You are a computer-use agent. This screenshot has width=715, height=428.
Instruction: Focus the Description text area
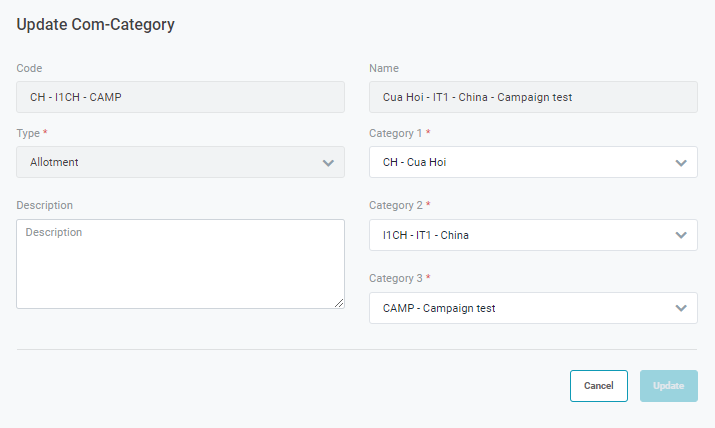pyautogui.click(x=180, y=264)
